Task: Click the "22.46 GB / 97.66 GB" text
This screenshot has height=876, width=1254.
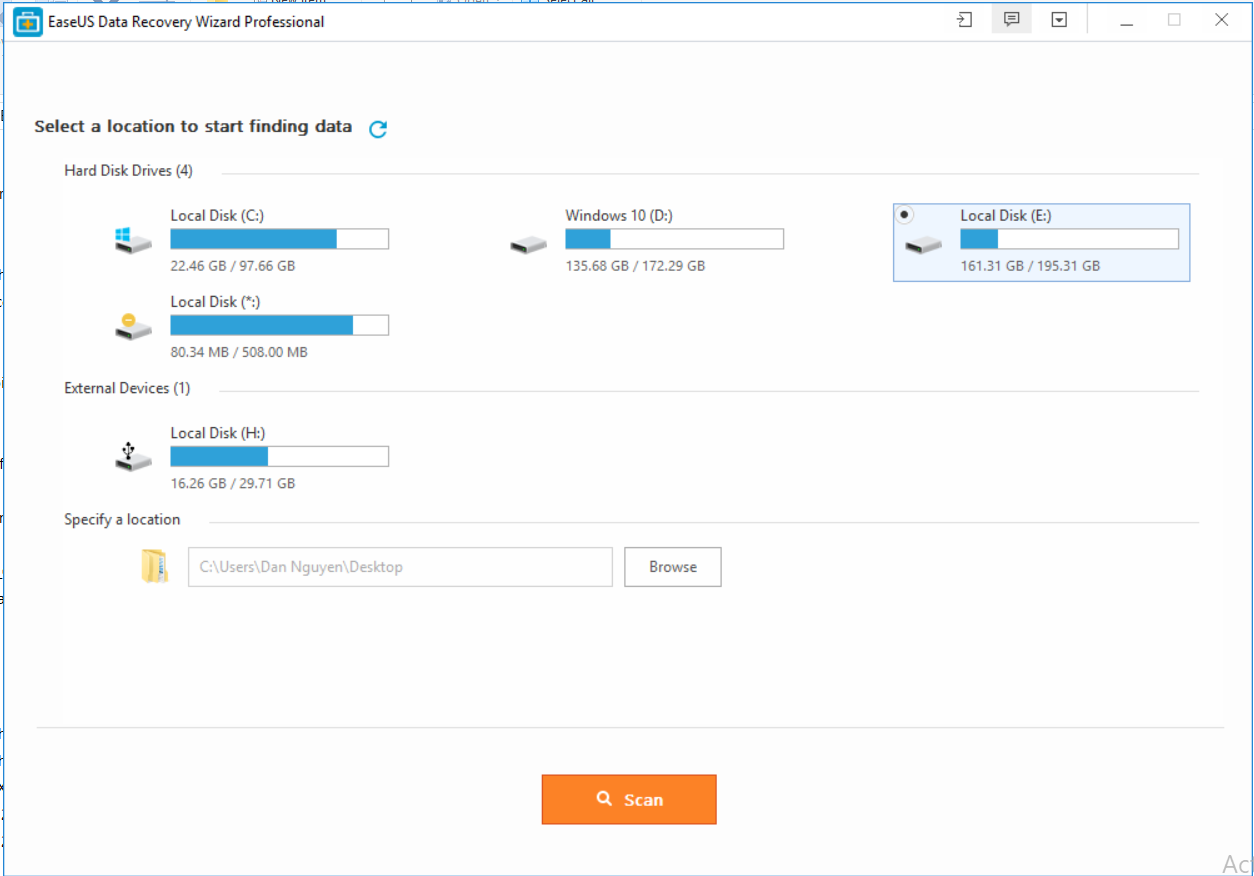Action: tap(233, 266)
